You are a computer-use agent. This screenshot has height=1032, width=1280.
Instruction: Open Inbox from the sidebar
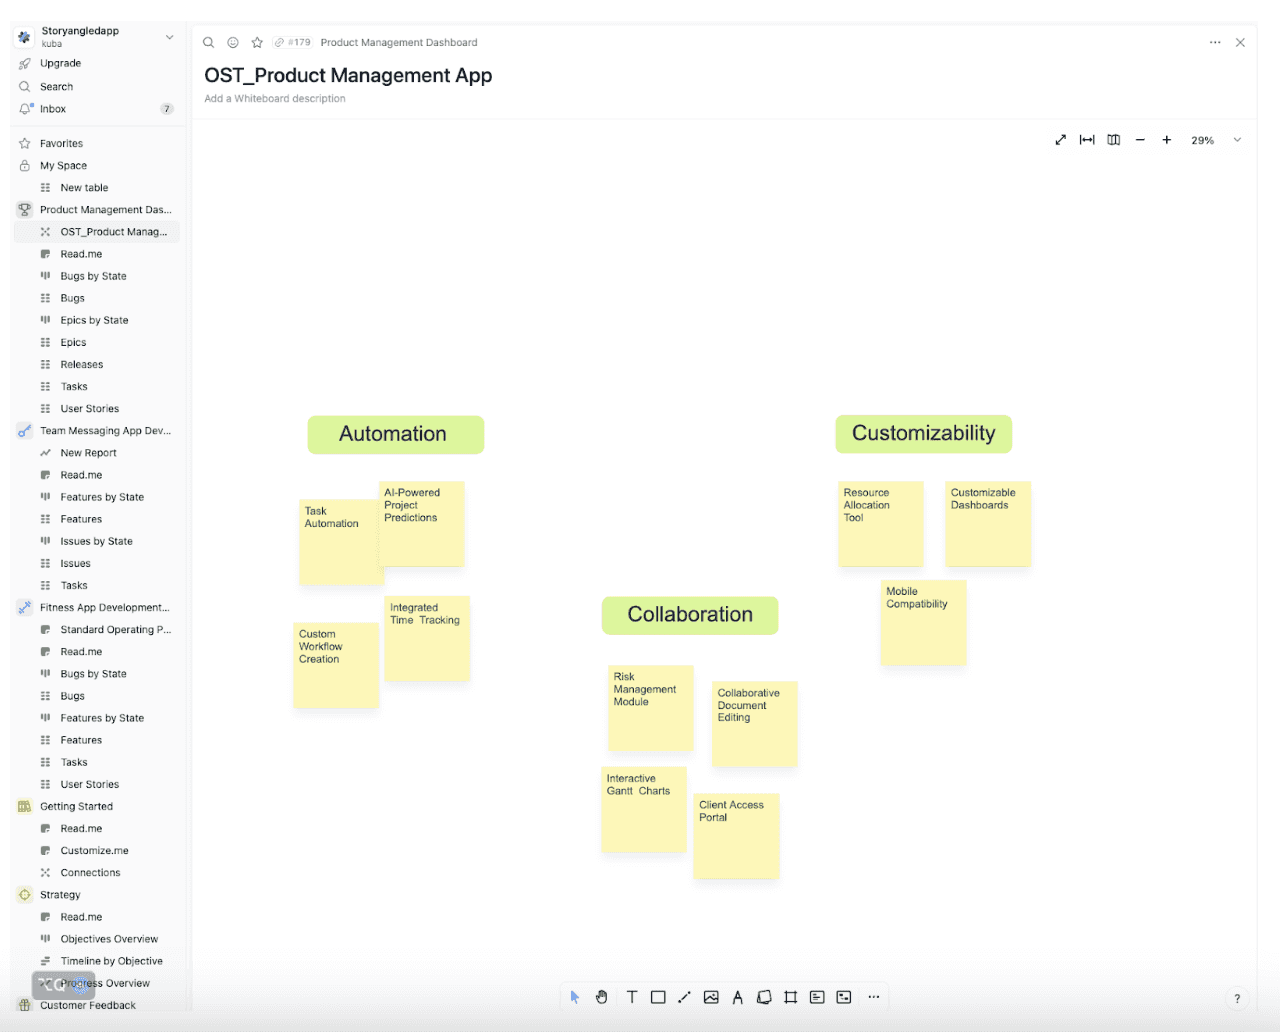pos(53,109)
